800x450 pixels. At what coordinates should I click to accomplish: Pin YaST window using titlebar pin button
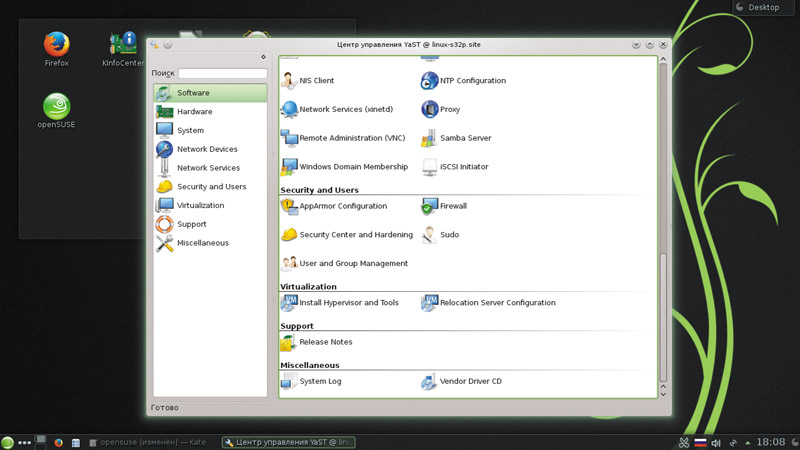[168, 45]
